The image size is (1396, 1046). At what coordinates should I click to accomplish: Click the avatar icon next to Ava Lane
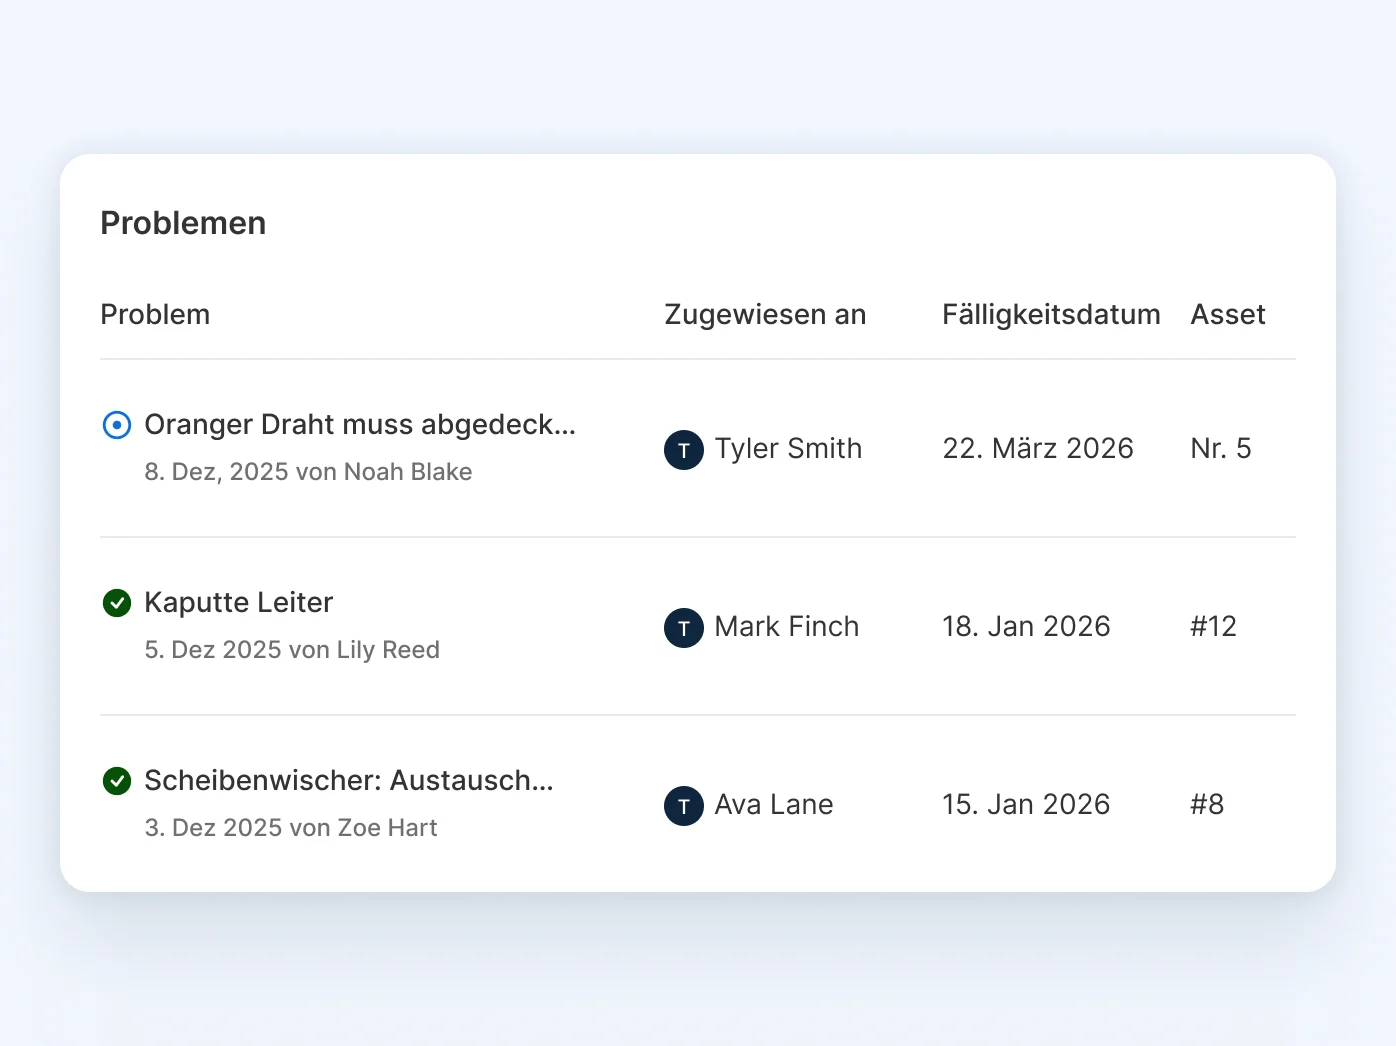click(684, 806)
